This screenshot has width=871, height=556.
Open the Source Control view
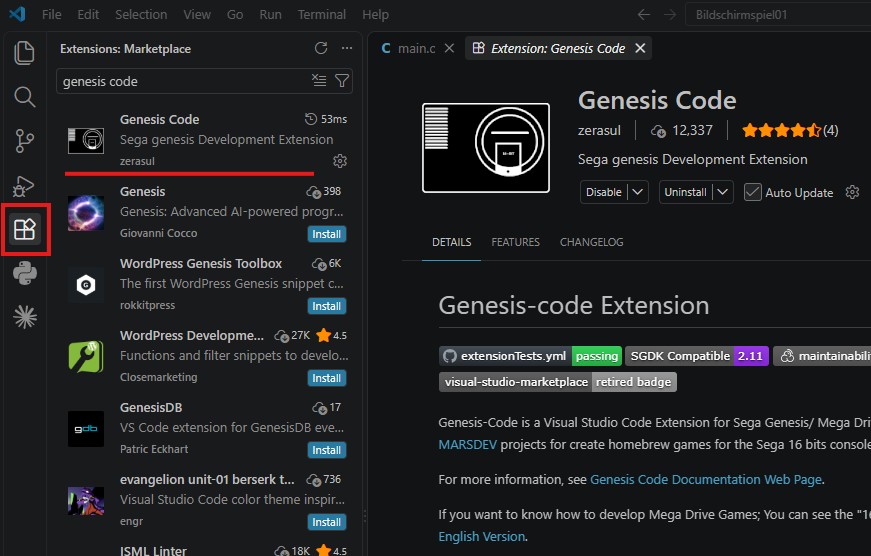click(x=24, y=141)
